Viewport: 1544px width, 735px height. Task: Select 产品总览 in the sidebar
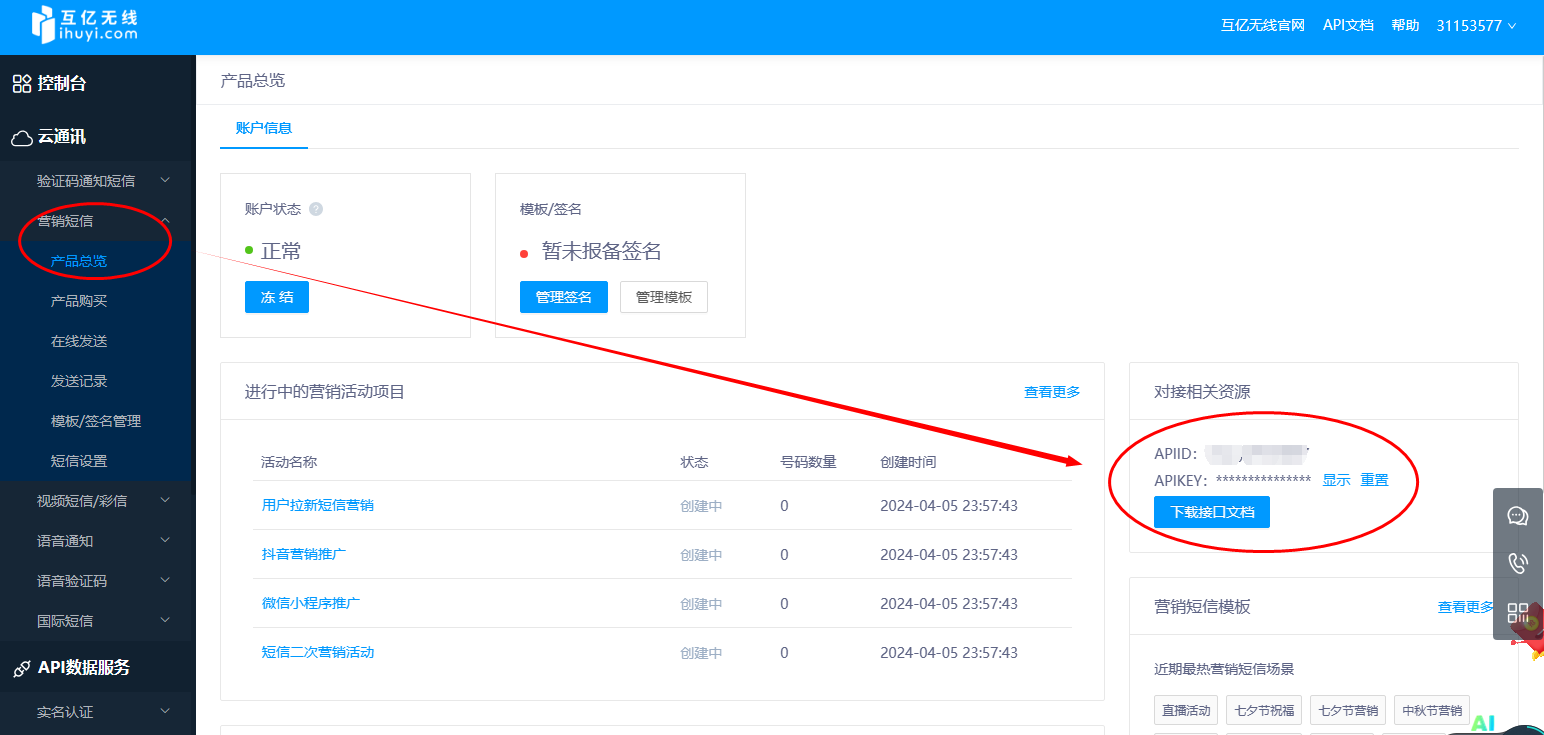click(79, 261)
